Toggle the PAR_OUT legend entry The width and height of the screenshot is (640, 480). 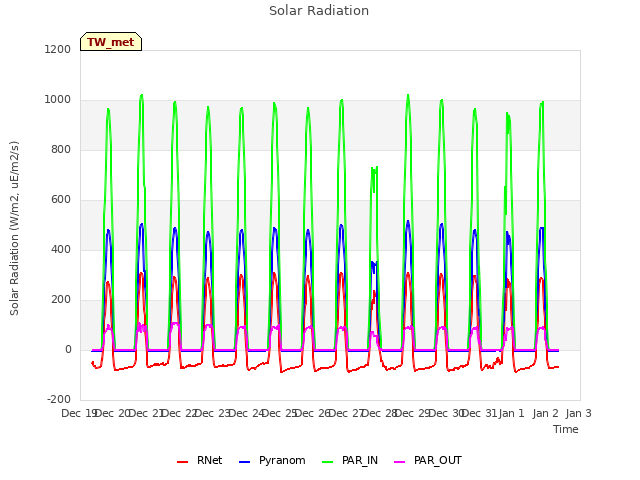428,460
